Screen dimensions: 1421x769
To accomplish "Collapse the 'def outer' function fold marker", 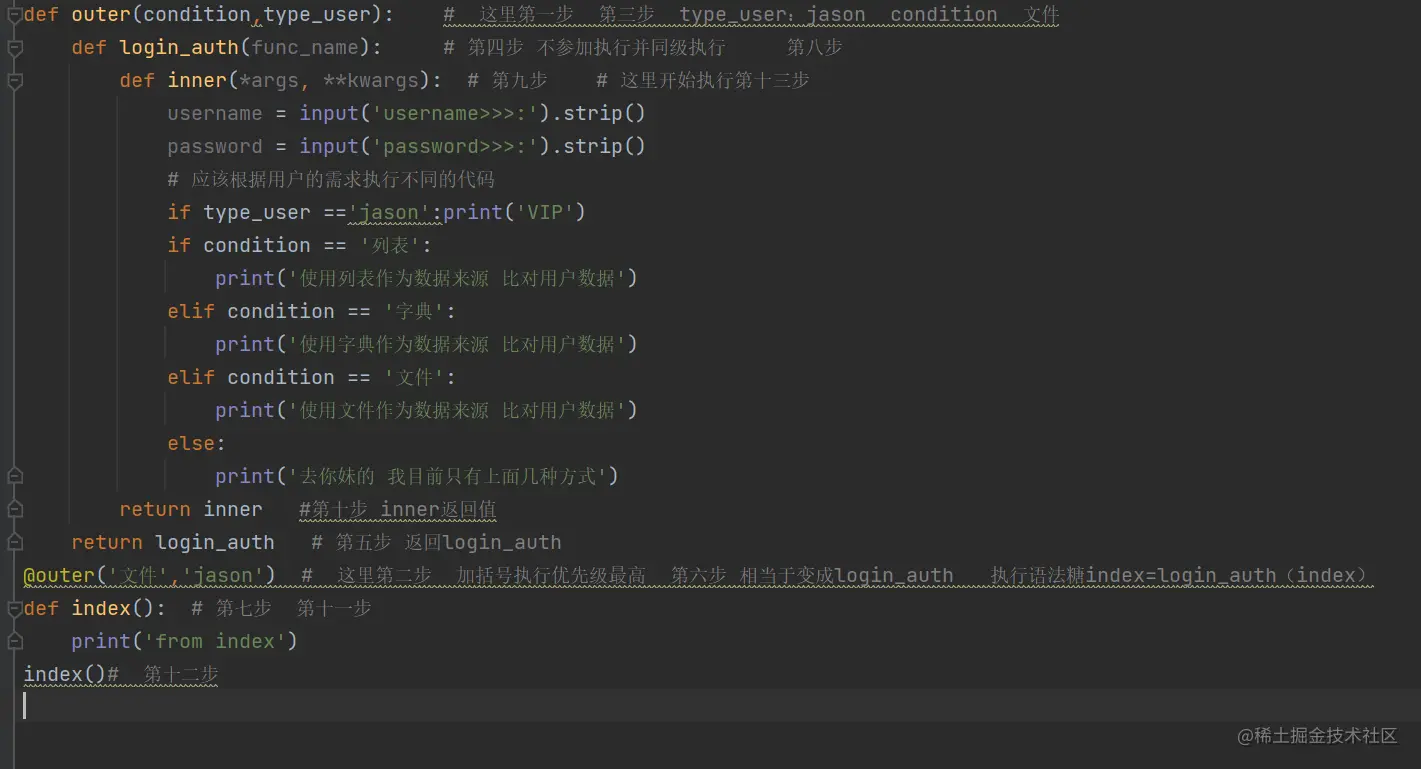I will point(14,15).
